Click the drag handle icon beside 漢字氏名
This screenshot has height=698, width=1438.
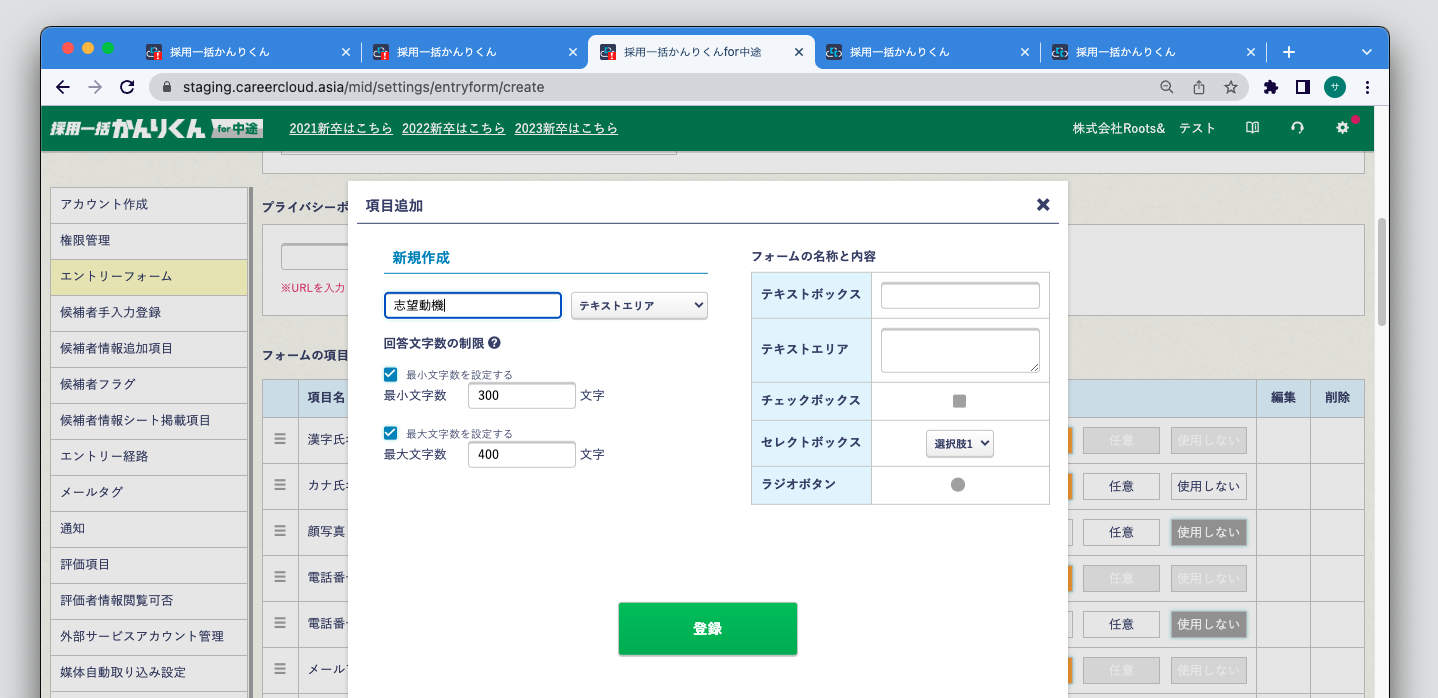pyautogui.click(x=280, y=440)
